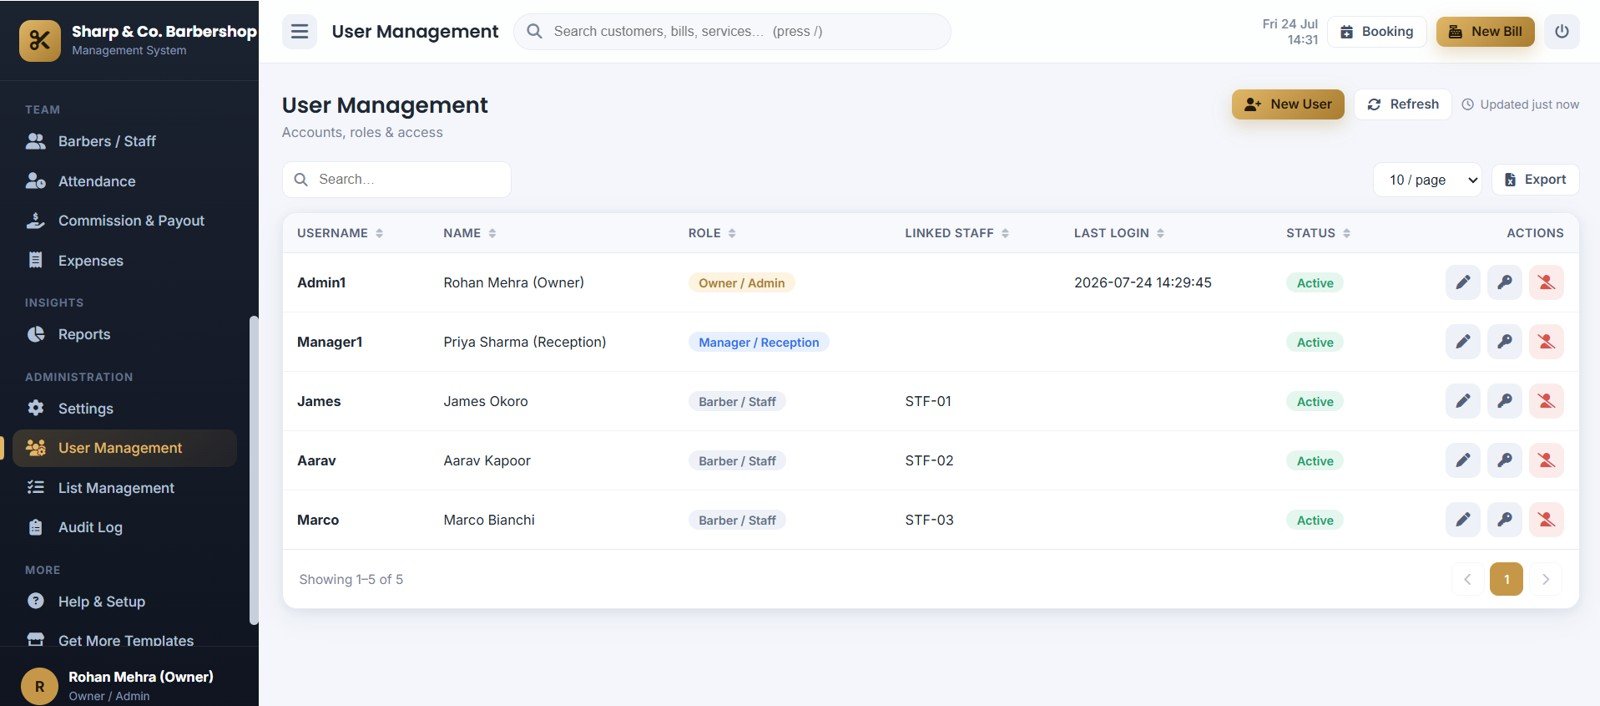The width and height of the screenshot is (1600, 706).
Task: Click key icon in Marco row
Action: (1504, 520)
